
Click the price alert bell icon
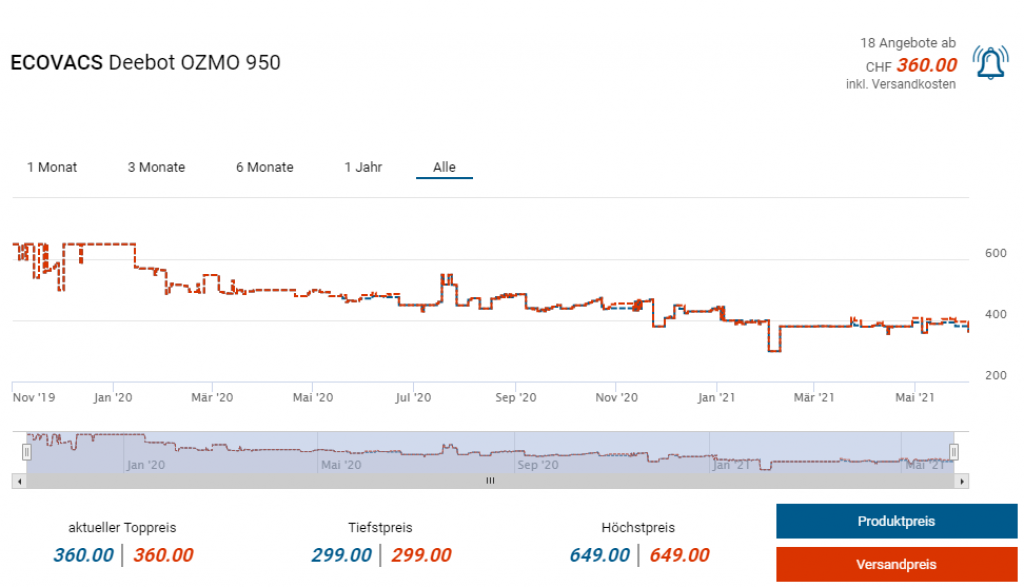click(990, 64)
